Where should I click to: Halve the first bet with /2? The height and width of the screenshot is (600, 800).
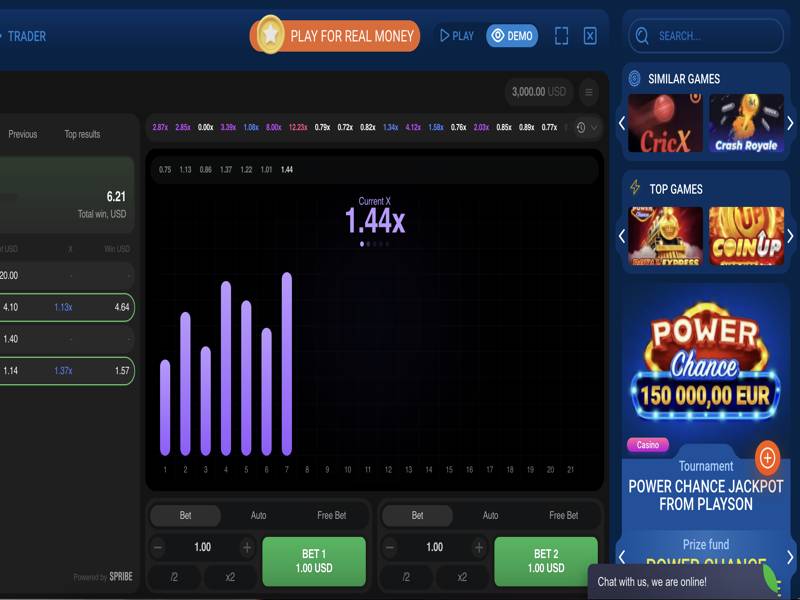tap(174, 577)
